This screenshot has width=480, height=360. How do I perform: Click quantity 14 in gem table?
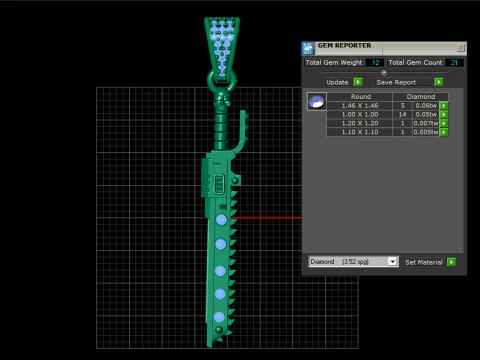(402, 114)
